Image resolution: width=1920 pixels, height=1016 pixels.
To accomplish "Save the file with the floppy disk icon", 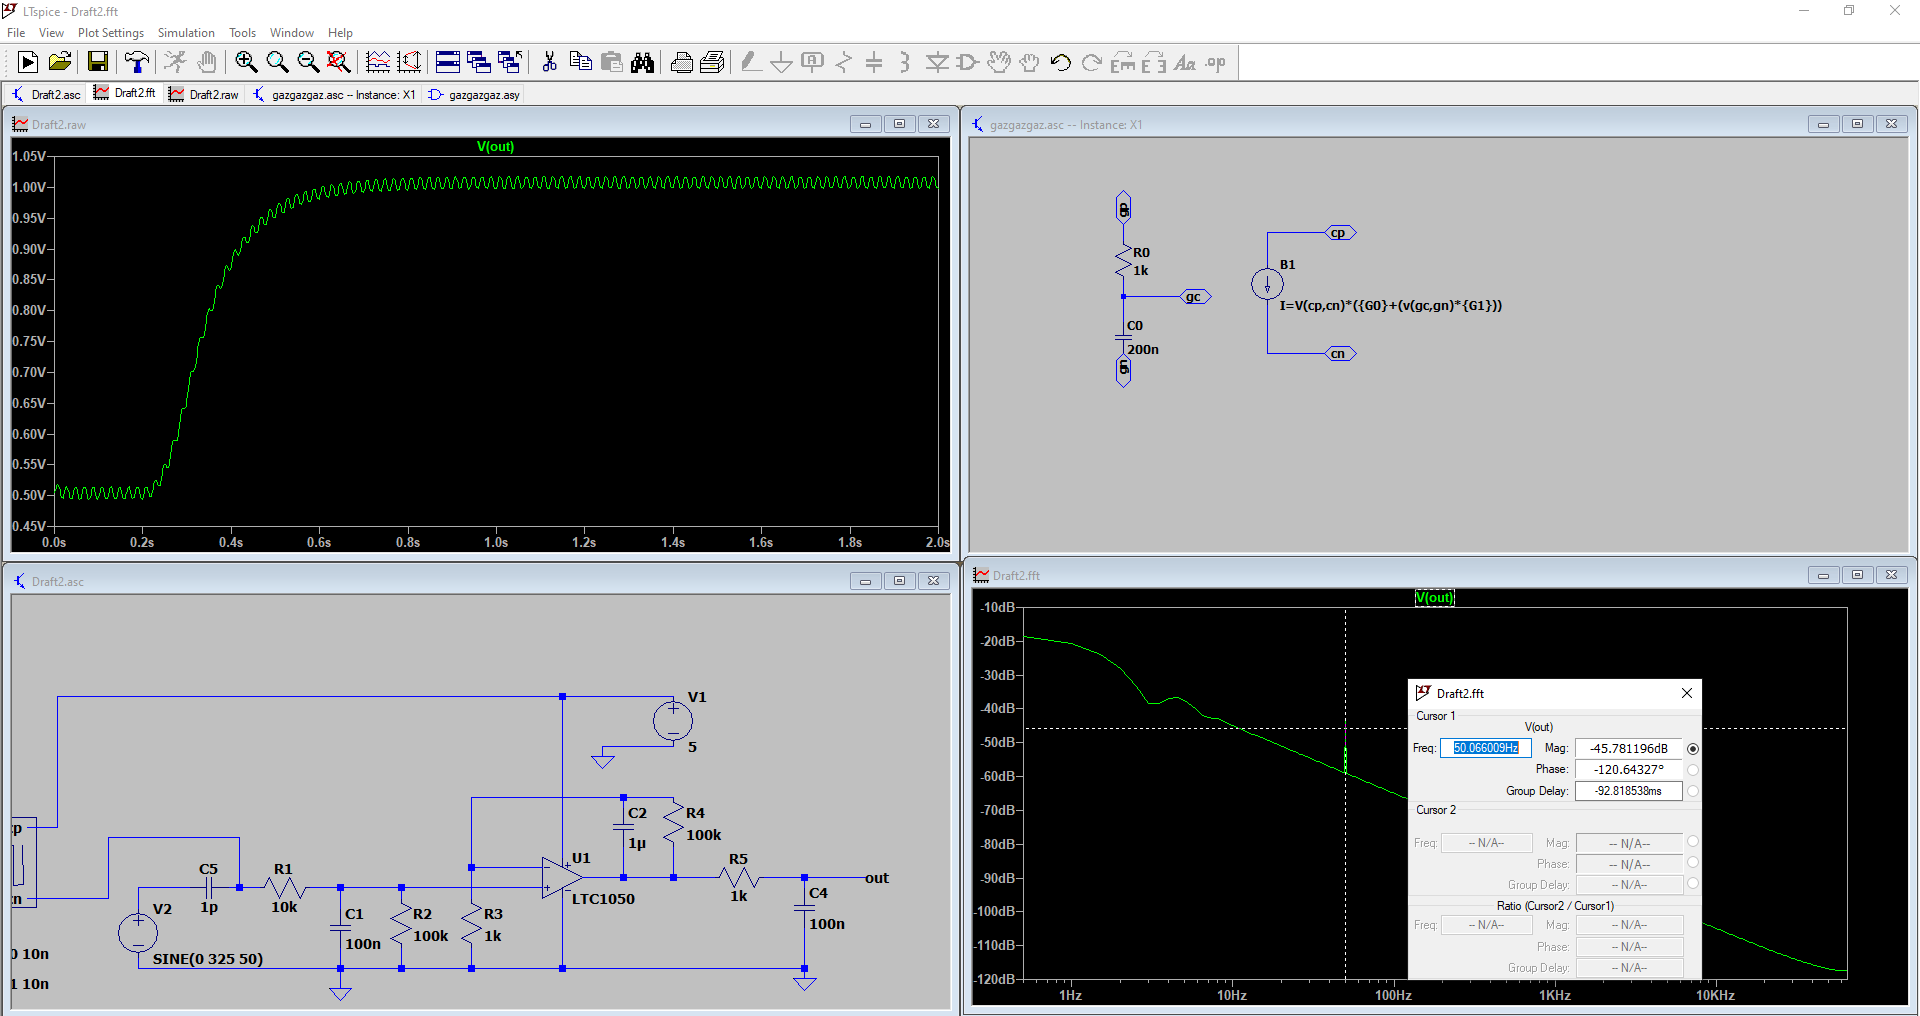I will (98, 62).
